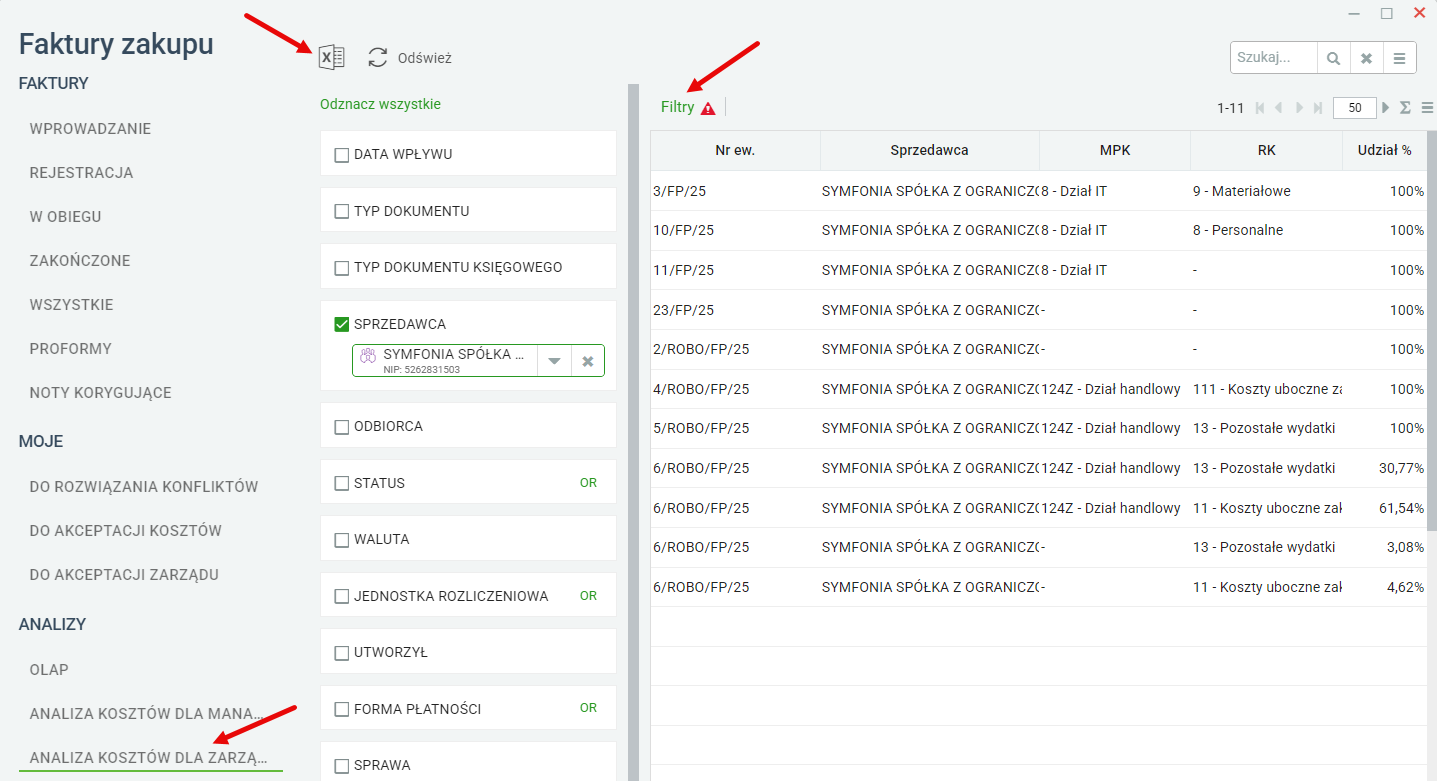Go to the last results page
Image resolution: width=1437 pixels, height=781 pixels.
click(1318, 108)
